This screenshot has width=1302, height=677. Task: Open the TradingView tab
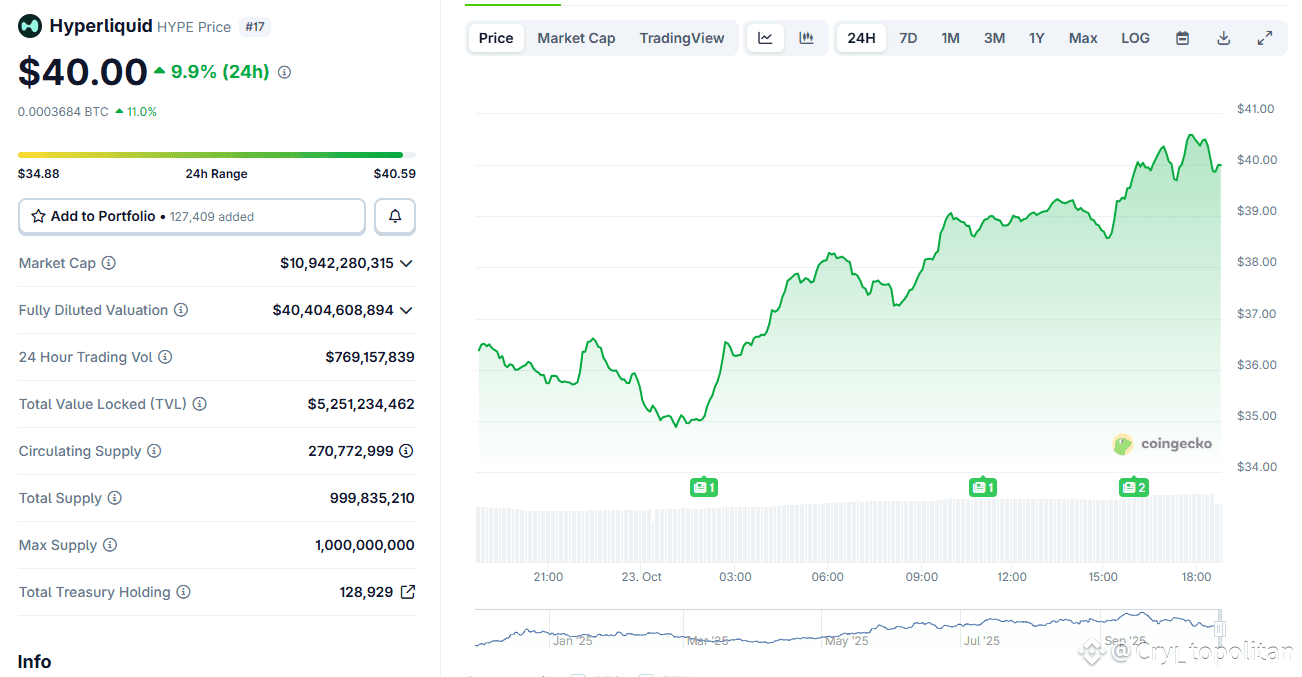tap(682, 37)
